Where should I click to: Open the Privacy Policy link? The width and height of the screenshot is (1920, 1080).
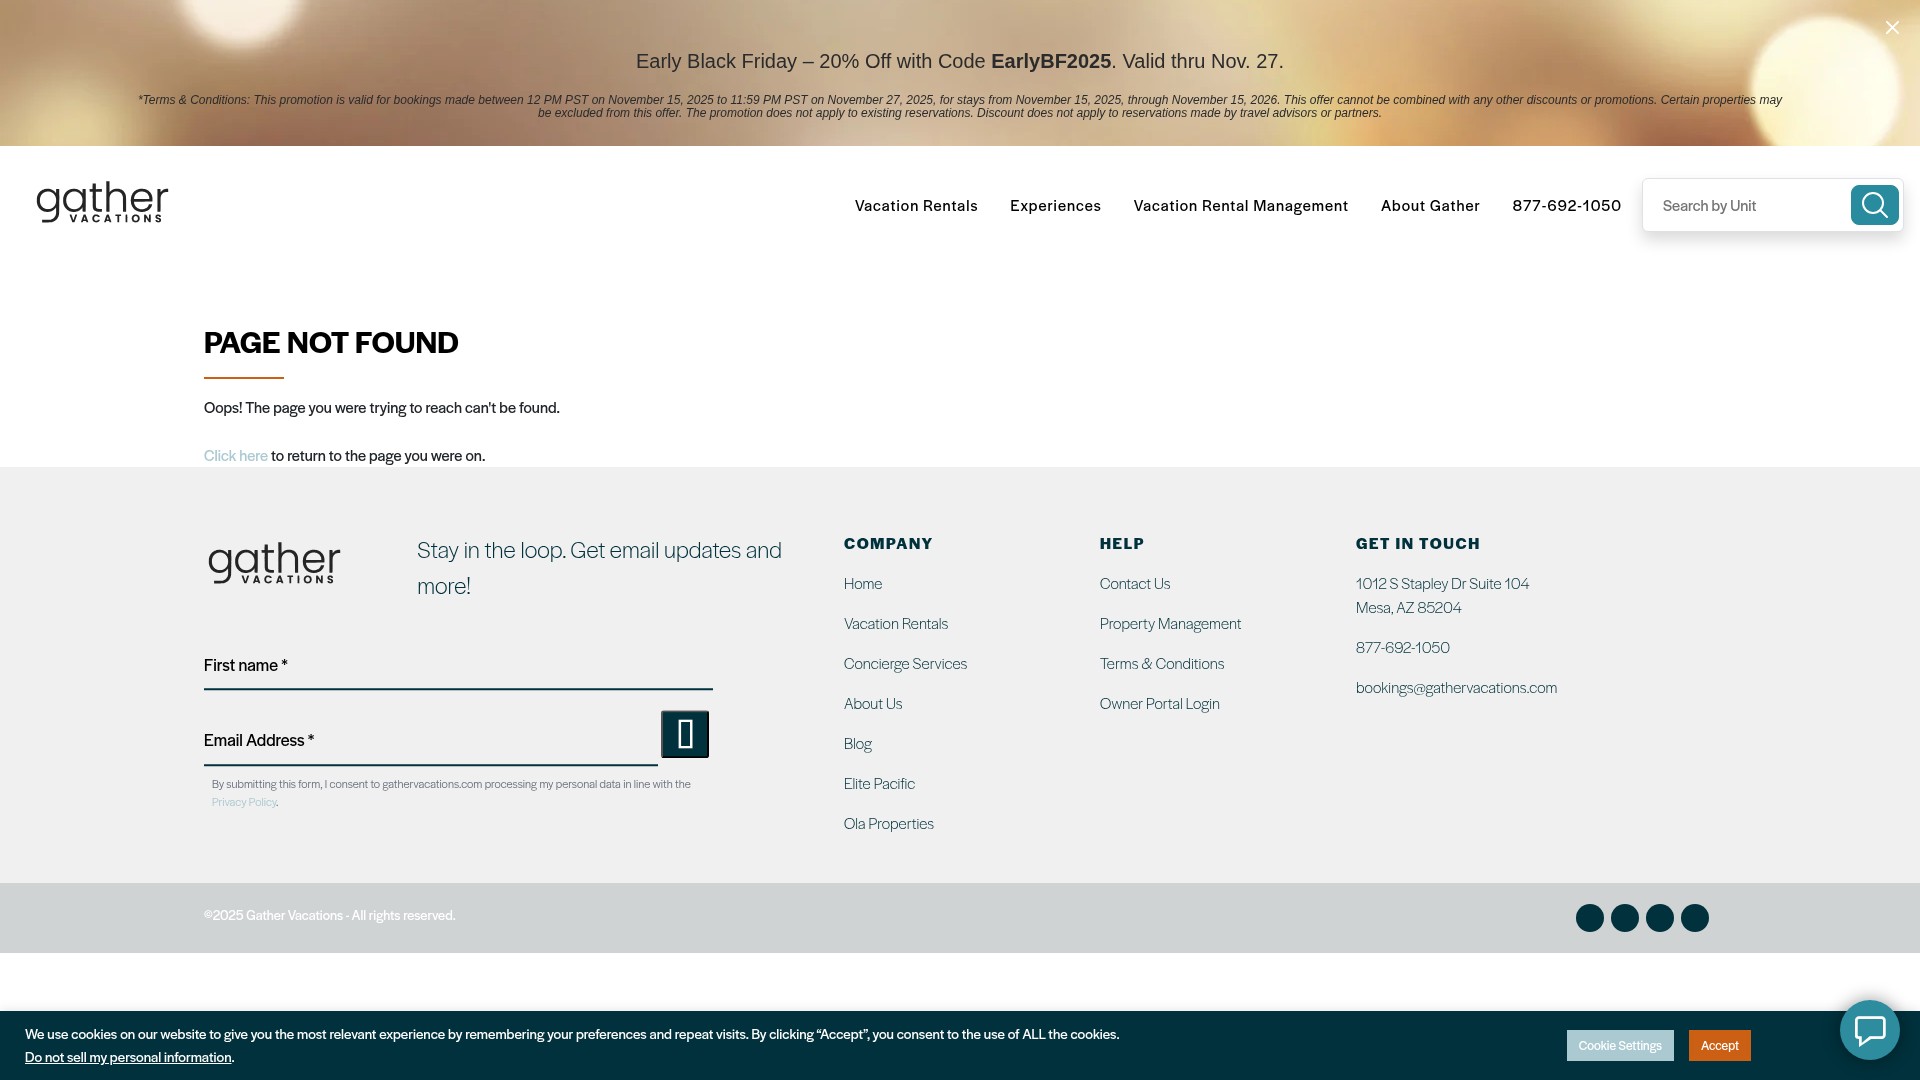(x=244, y=802)
